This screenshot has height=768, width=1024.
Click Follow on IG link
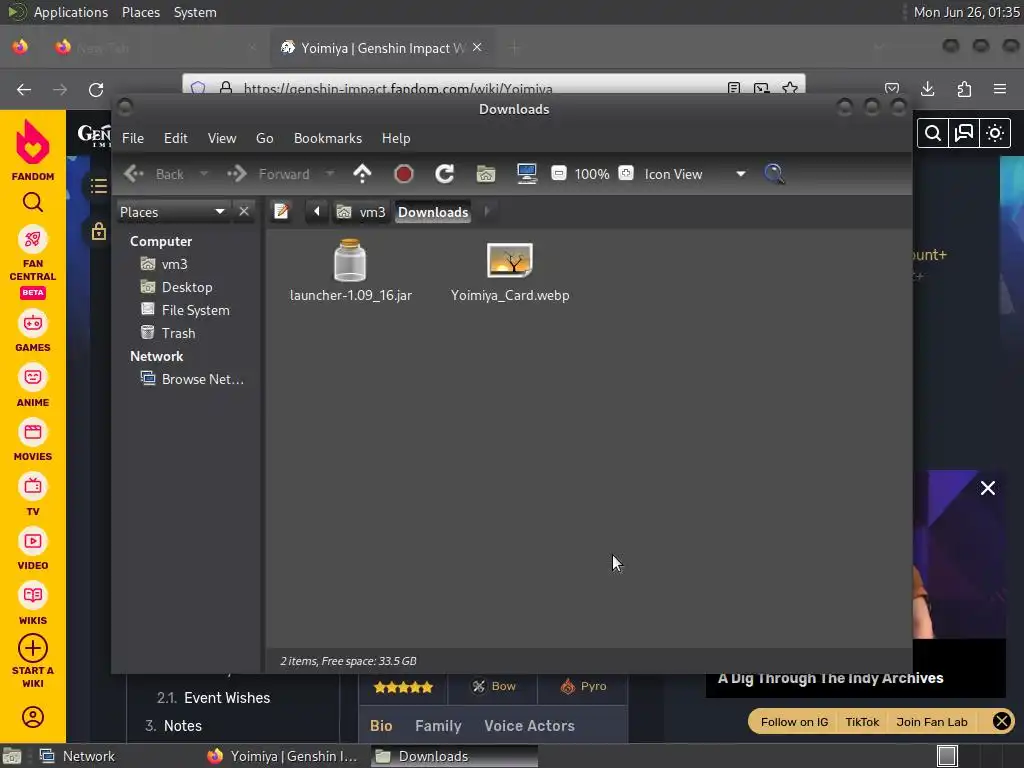pyautogui.click(x=794, y=722)
